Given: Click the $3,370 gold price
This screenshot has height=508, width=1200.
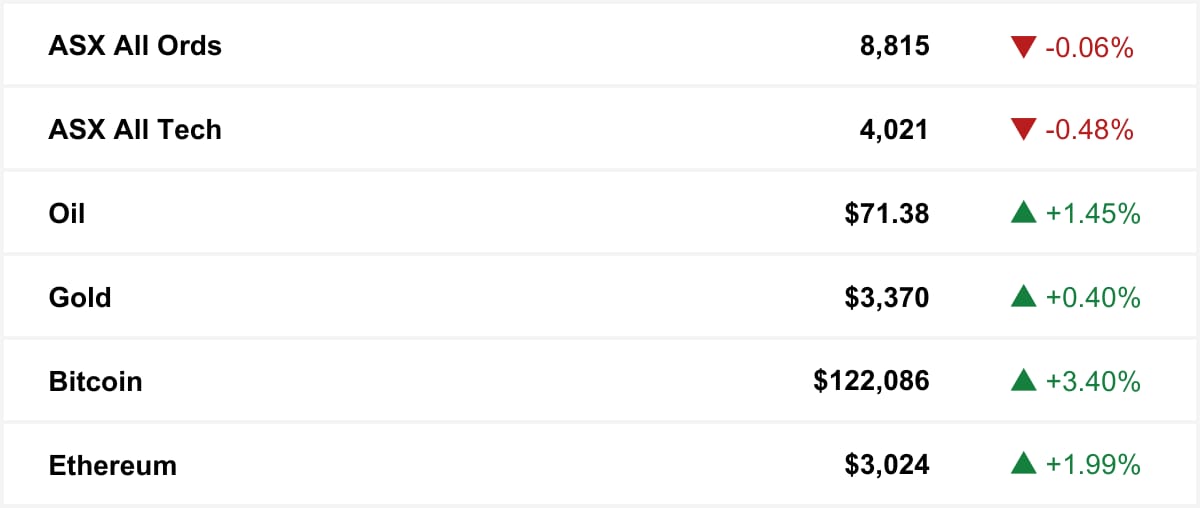Looking at the screenshot, I should click(x=887, y=298).
